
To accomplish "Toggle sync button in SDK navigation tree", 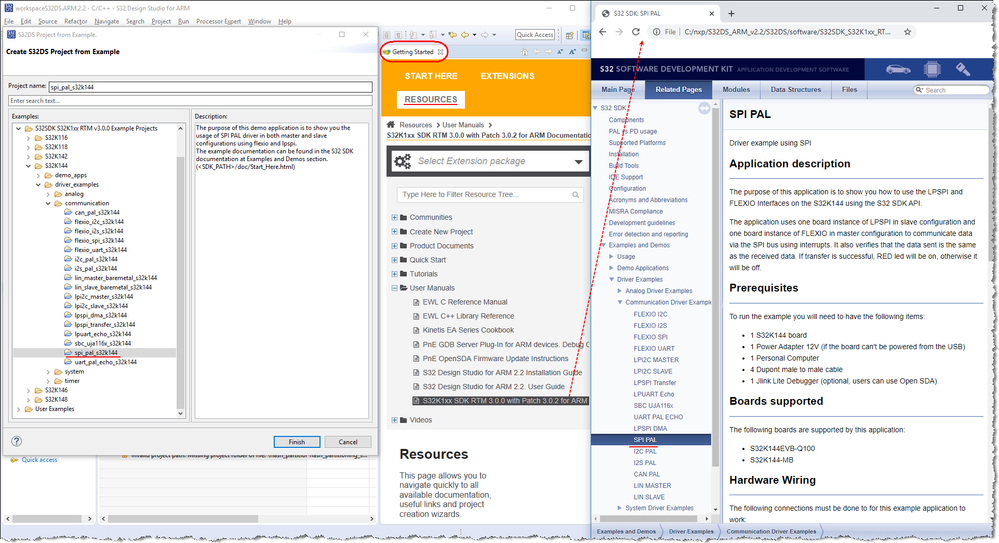I will click(704, 108).
